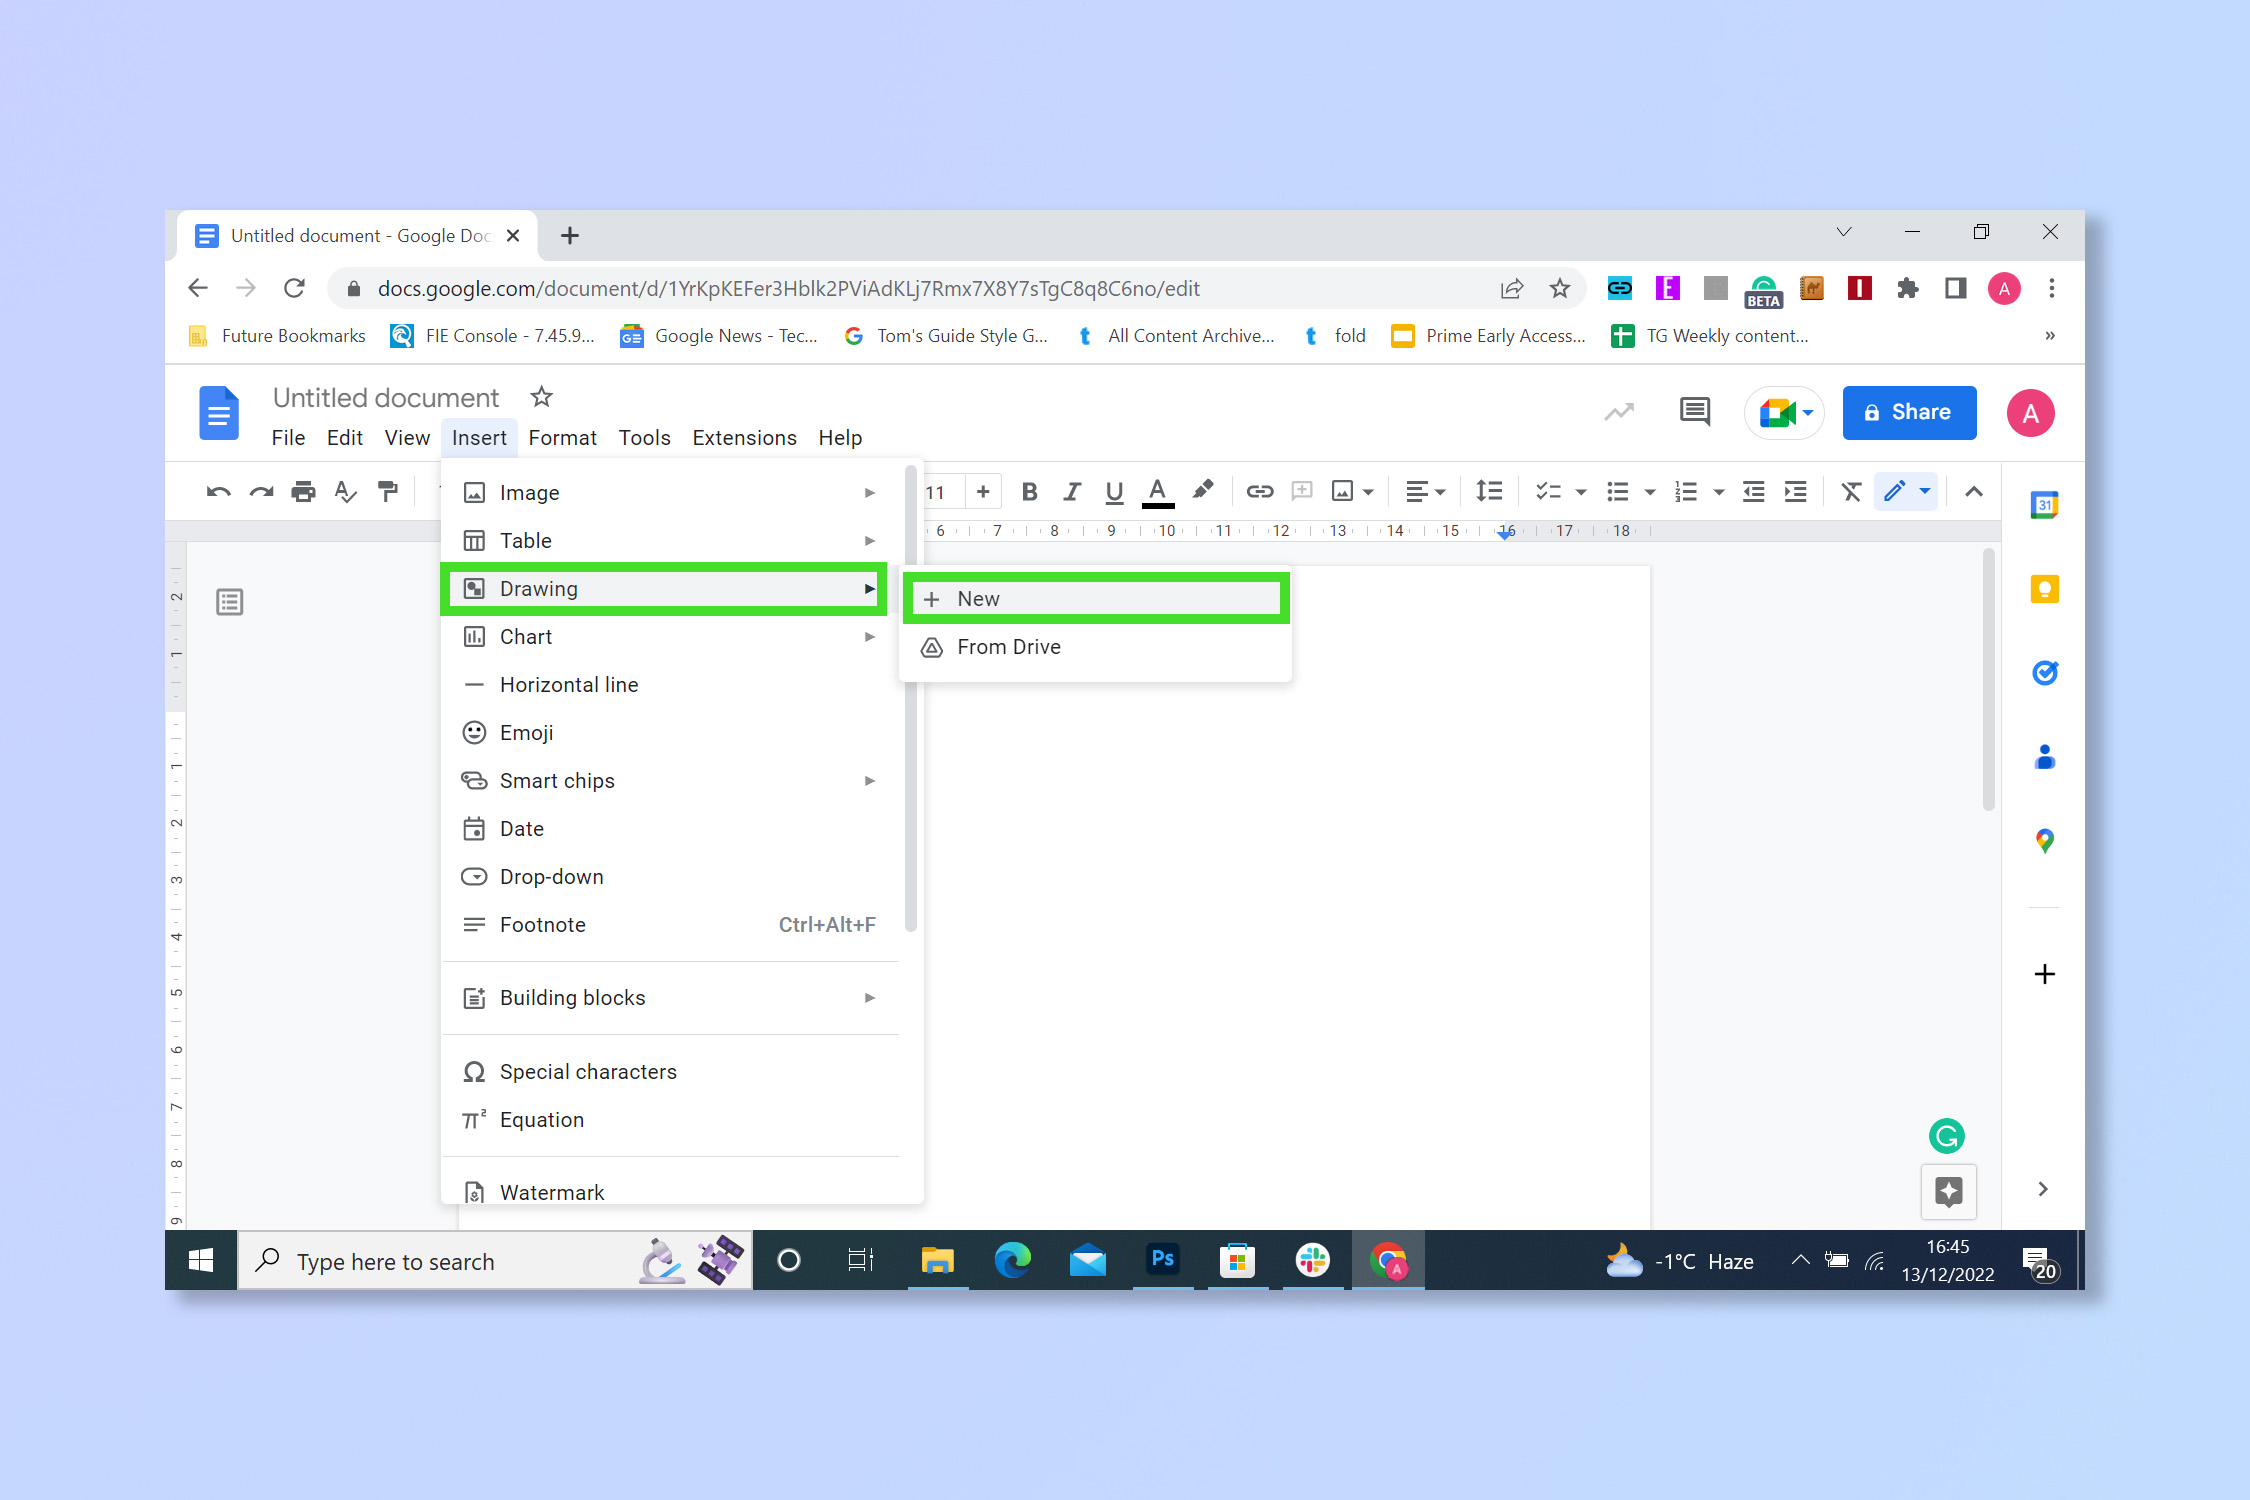Viewport: 2250px width, 1500px height.
Task: Click the undo icon in toolbar
Action: (221, 492)
